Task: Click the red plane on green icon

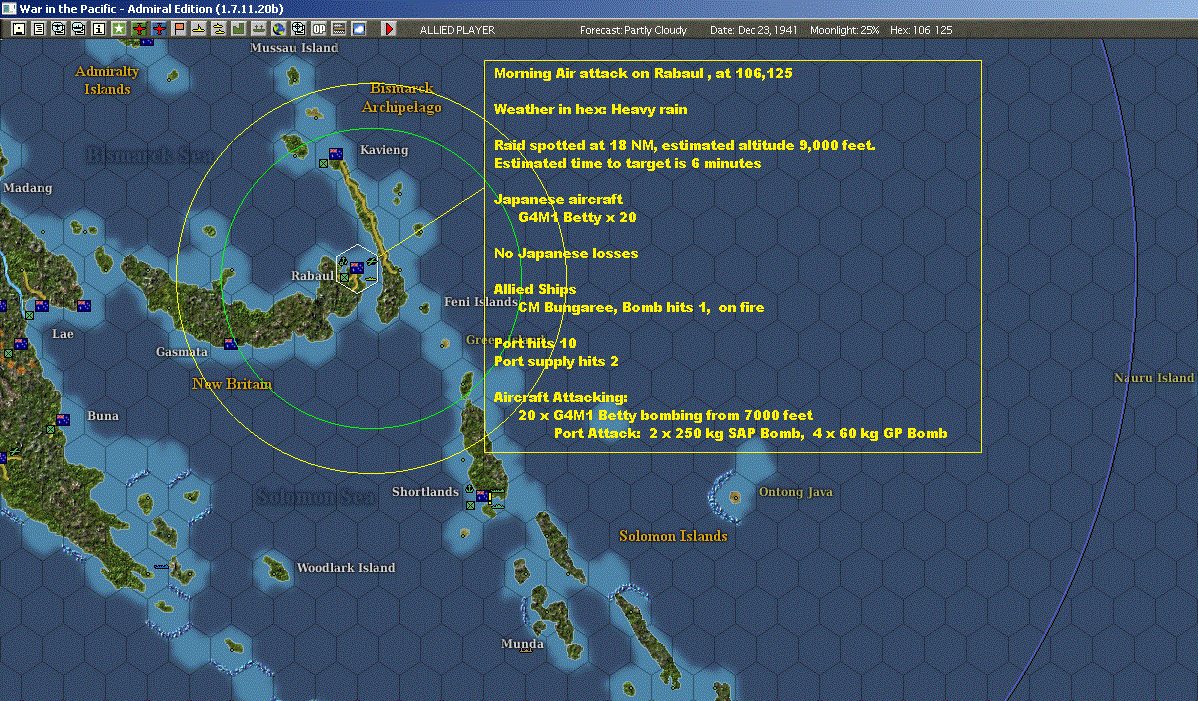Action: pyautogui.click(x=139, y=29)
